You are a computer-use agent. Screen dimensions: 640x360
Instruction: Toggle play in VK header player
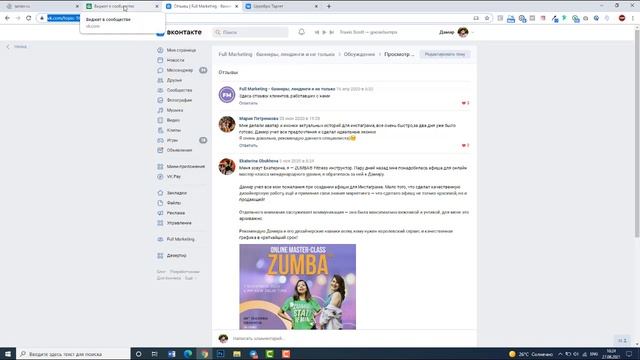[324, 32]
